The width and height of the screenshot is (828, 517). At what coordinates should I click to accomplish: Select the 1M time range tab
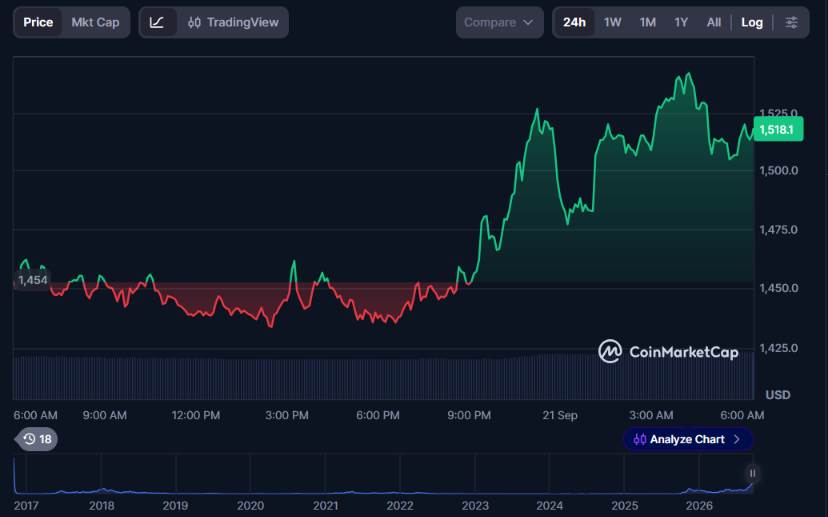[647, 22]
